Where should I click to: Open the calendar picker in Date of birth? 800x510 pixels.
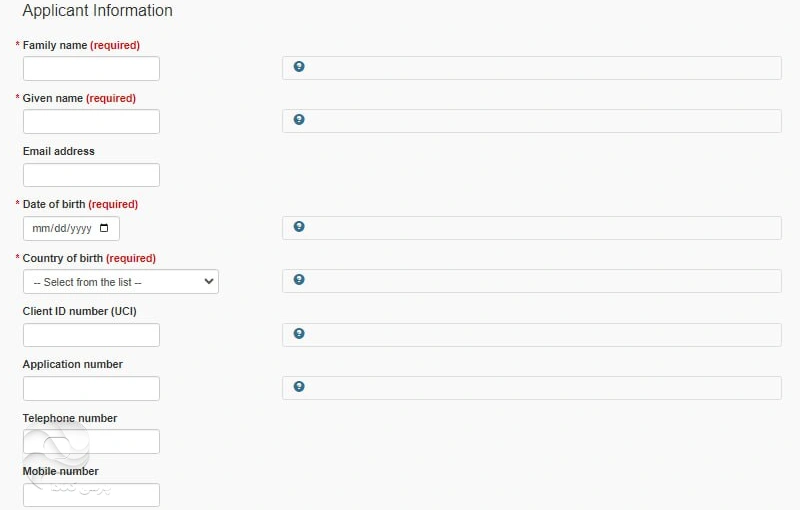105,229
